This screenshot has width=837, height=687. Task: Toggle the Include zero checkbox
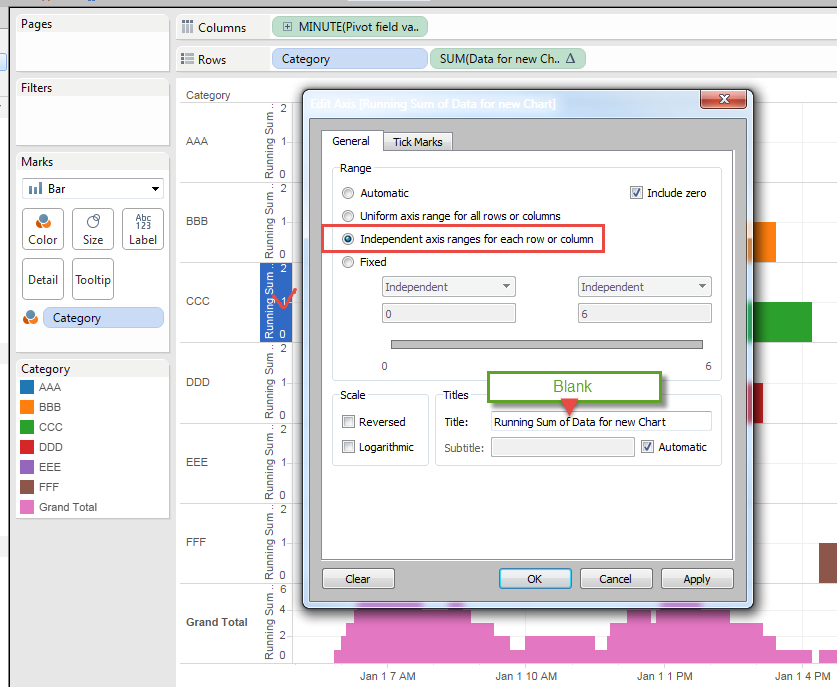(636, 193)
